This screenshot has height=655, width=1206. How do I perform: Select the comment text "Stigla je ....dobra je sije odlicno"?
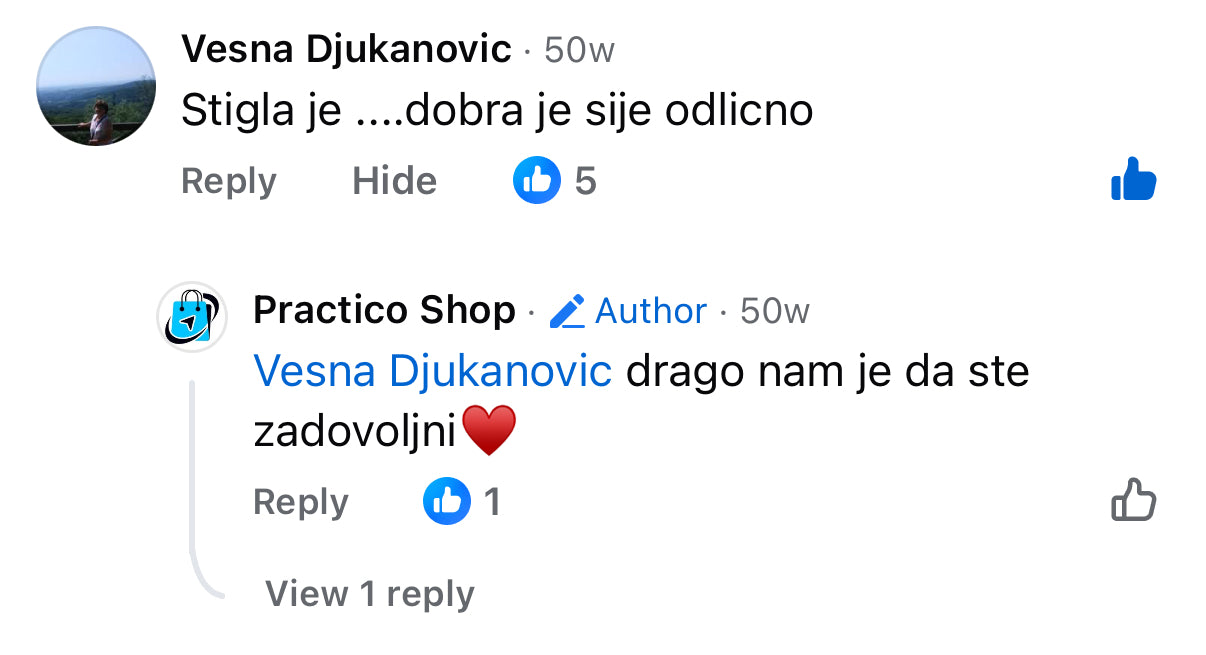click(497, 111)
